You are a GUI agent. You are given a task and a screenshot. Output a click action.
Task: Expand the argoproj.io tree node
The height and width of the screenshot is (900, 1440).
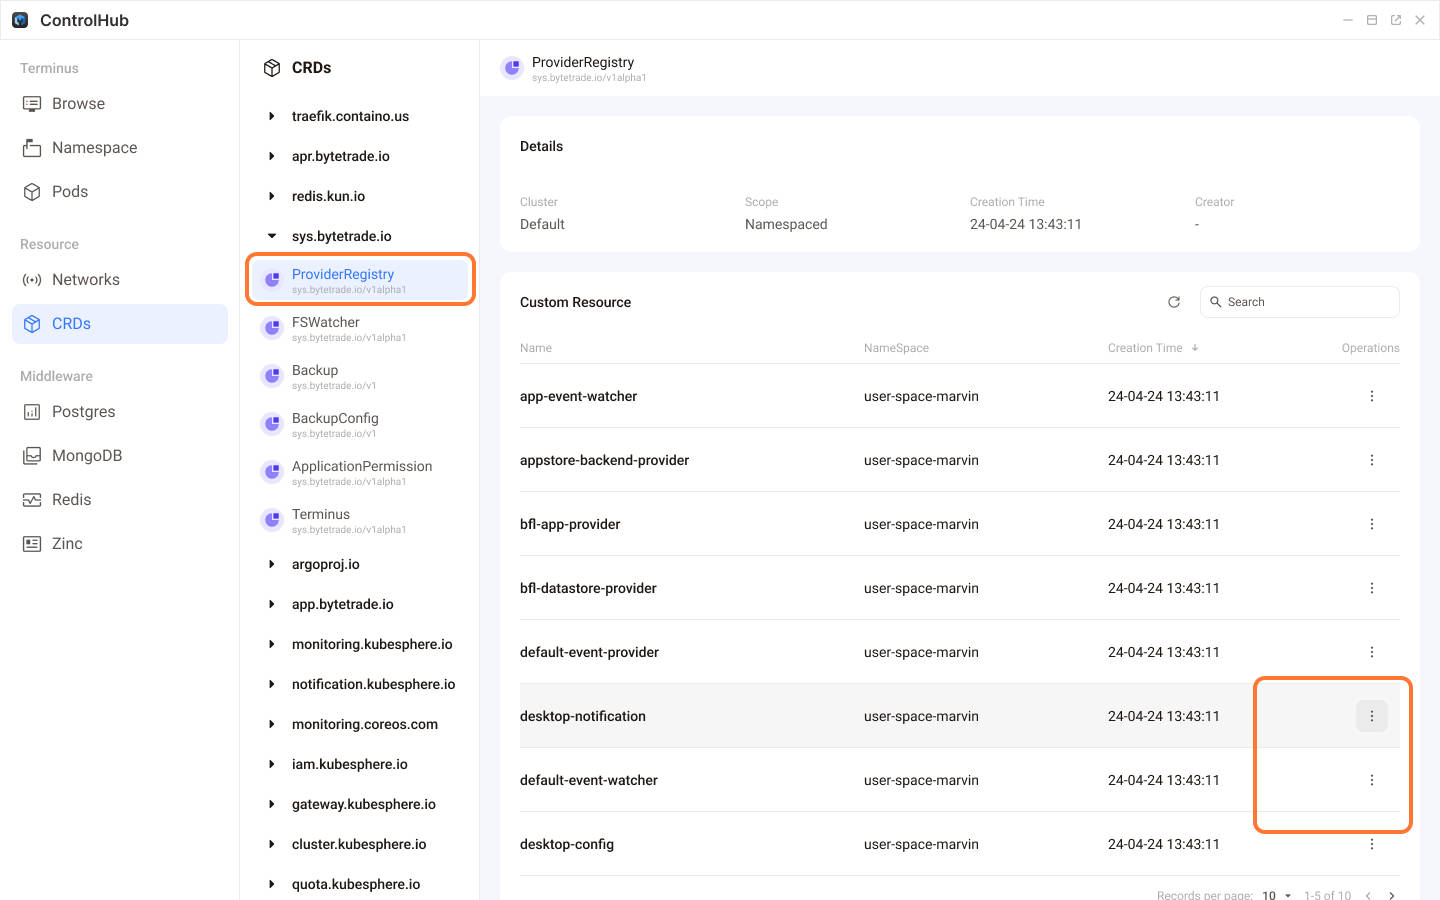pyautogui.click(x=272, y=564)
